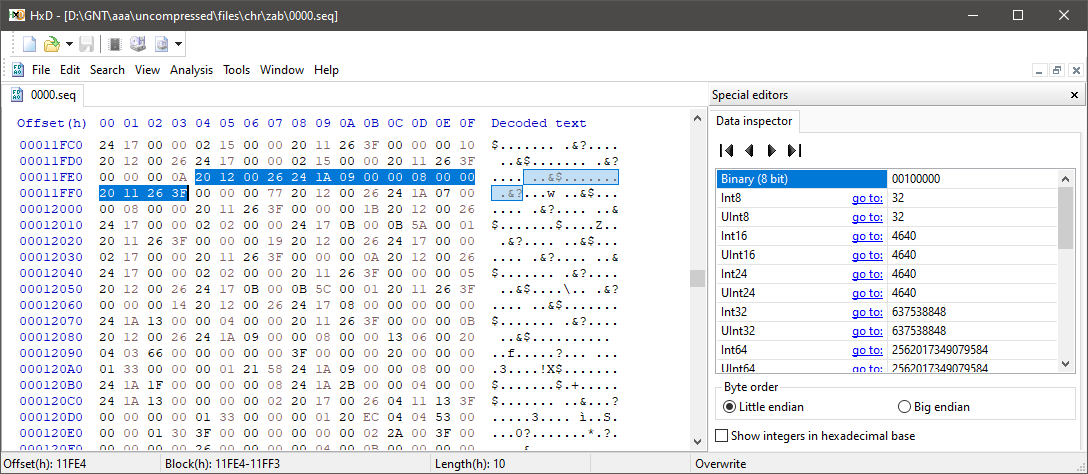Click go to link for UInt32

tap(867, 330)
